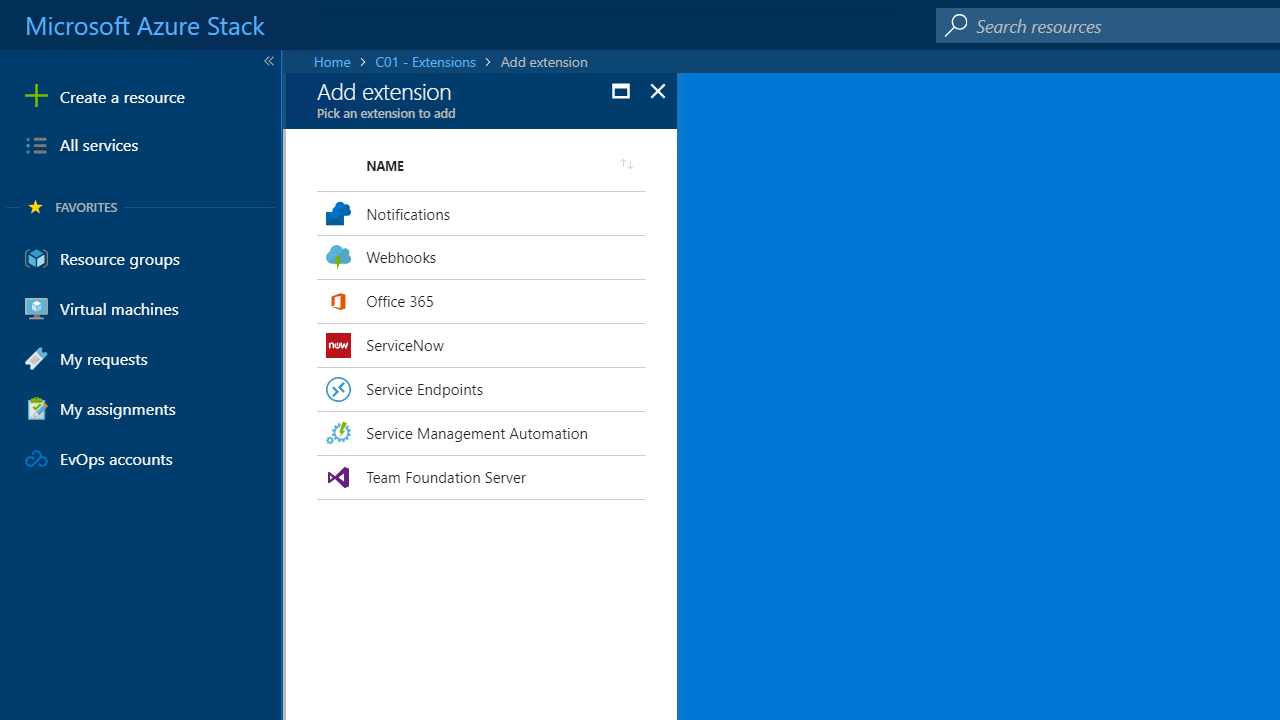The height and width of the screenshot is (720, 1280).
Task: Click the green plus Create a resource icon
Action: point(36,96)
